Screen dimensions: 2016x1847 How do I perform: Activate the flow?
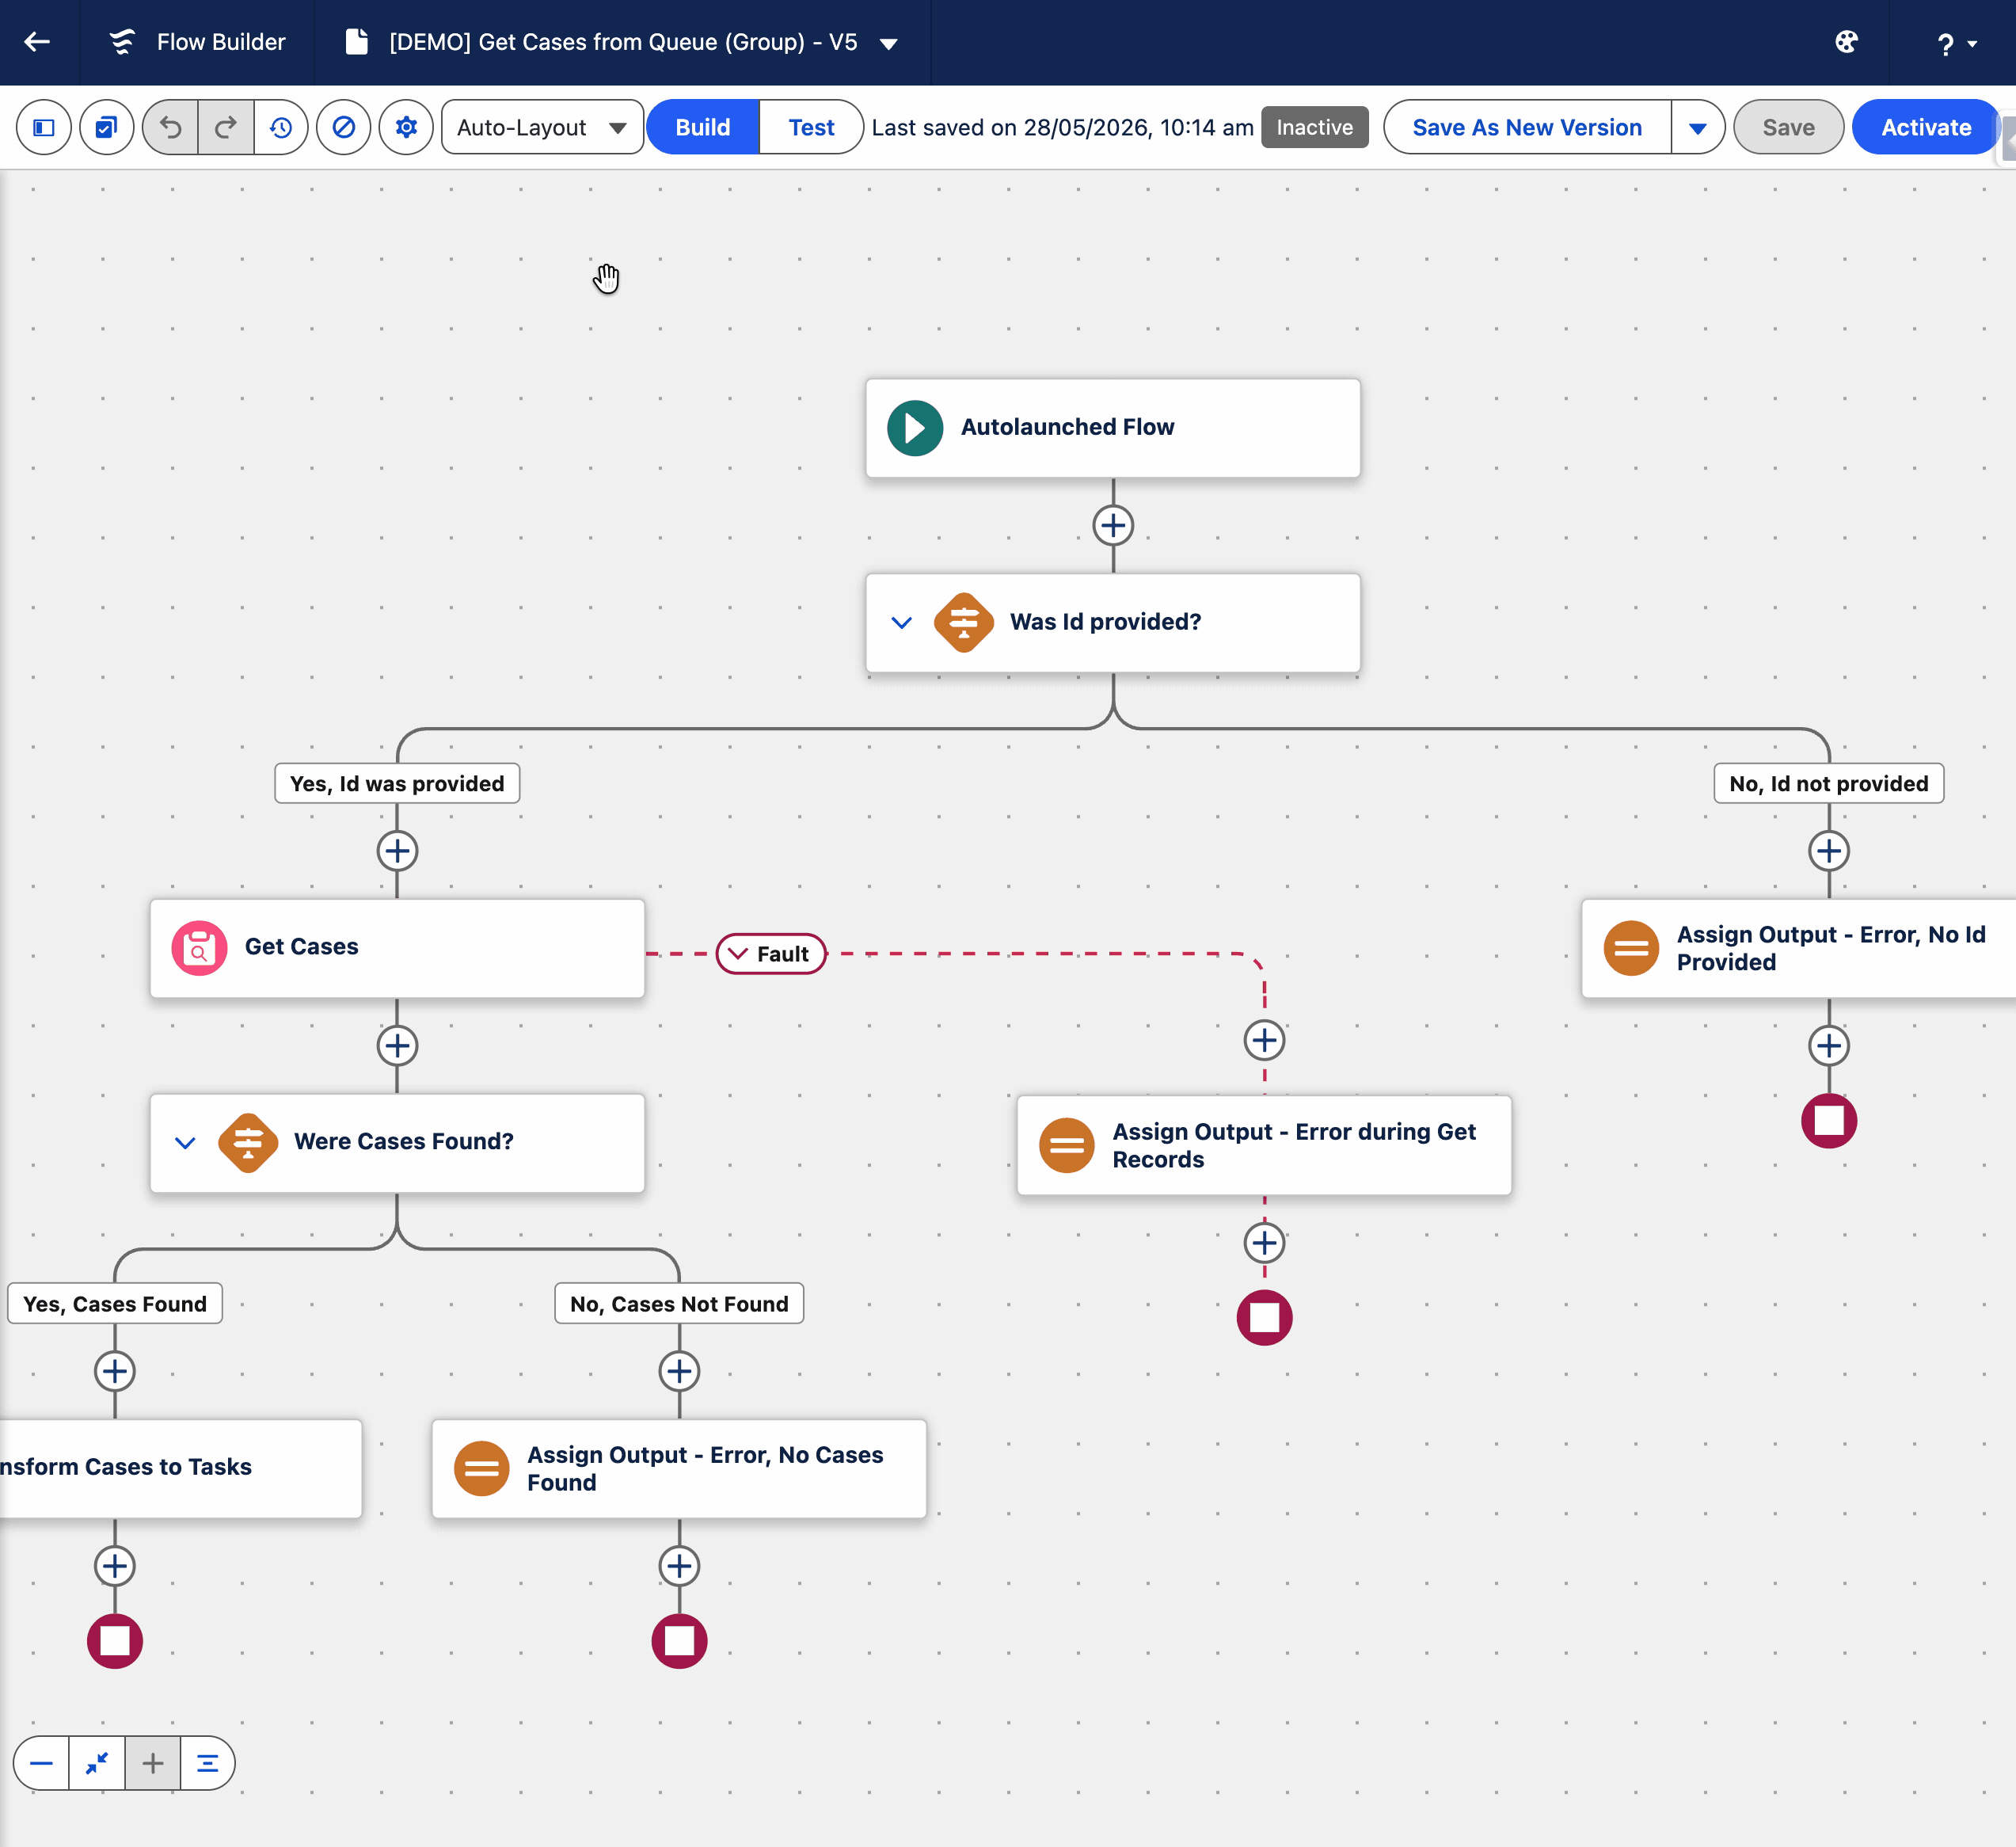[x=1925, y=127]
